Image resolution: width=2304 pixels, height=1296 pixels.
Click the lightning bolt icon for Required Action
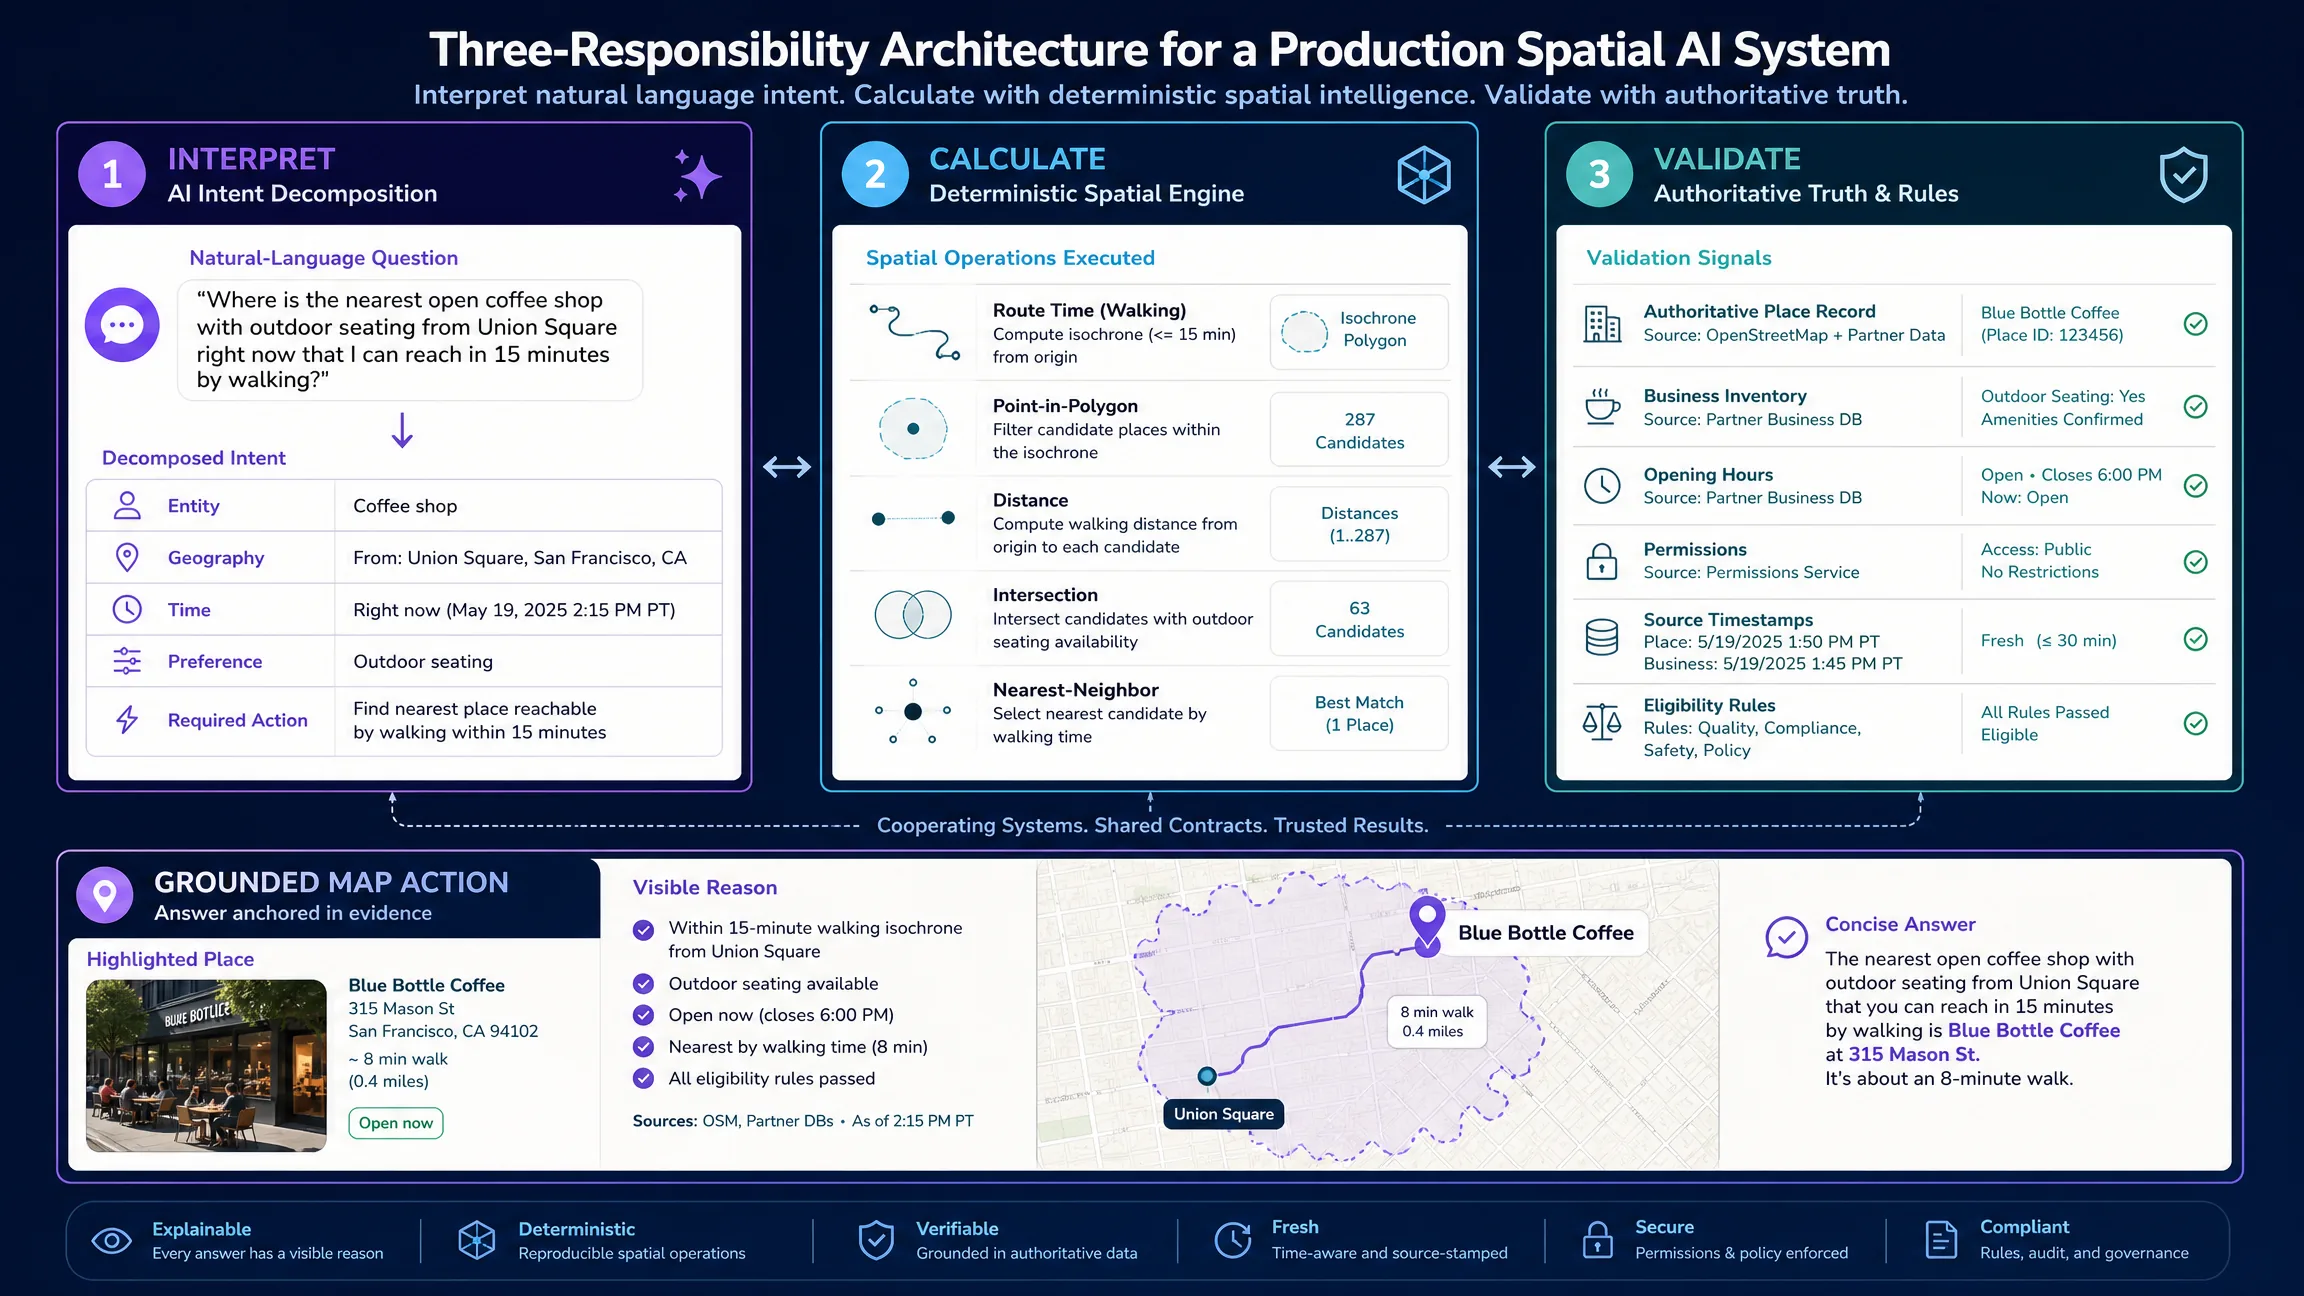127,719
